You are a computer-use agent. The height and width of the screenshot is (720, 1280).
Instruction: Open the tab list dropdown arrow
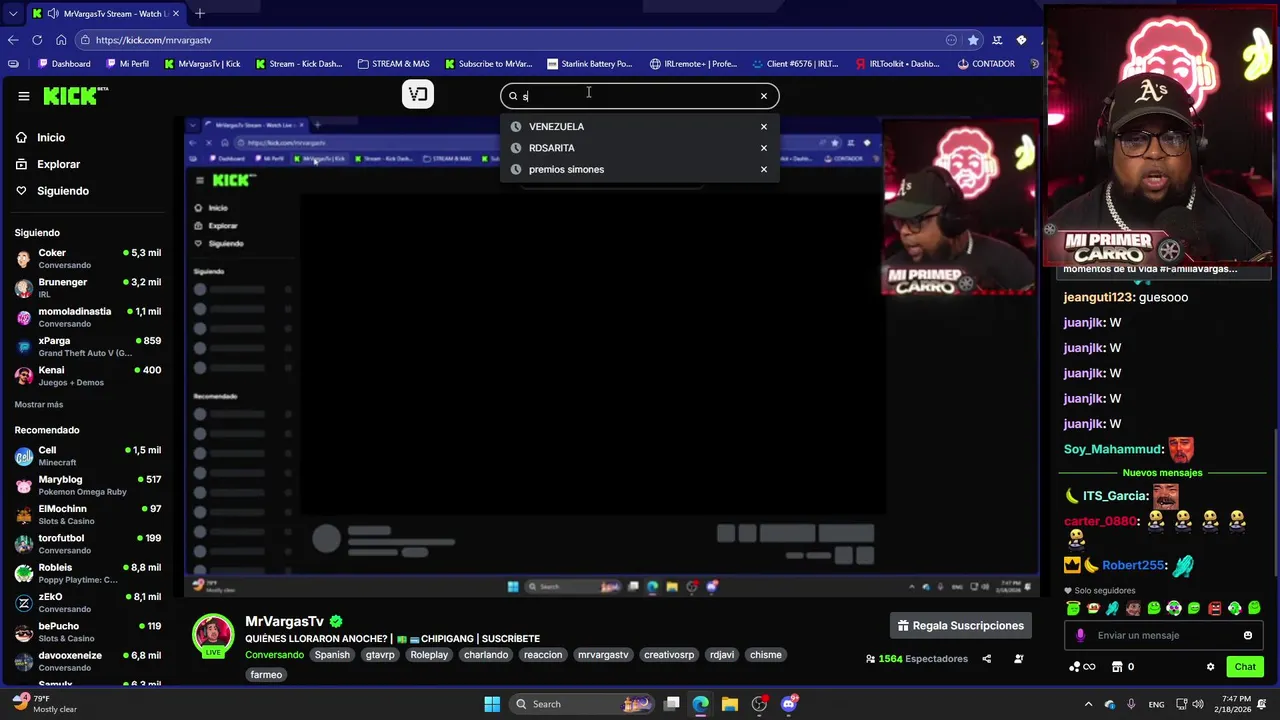pyautogui.click(x=13, y=14)
